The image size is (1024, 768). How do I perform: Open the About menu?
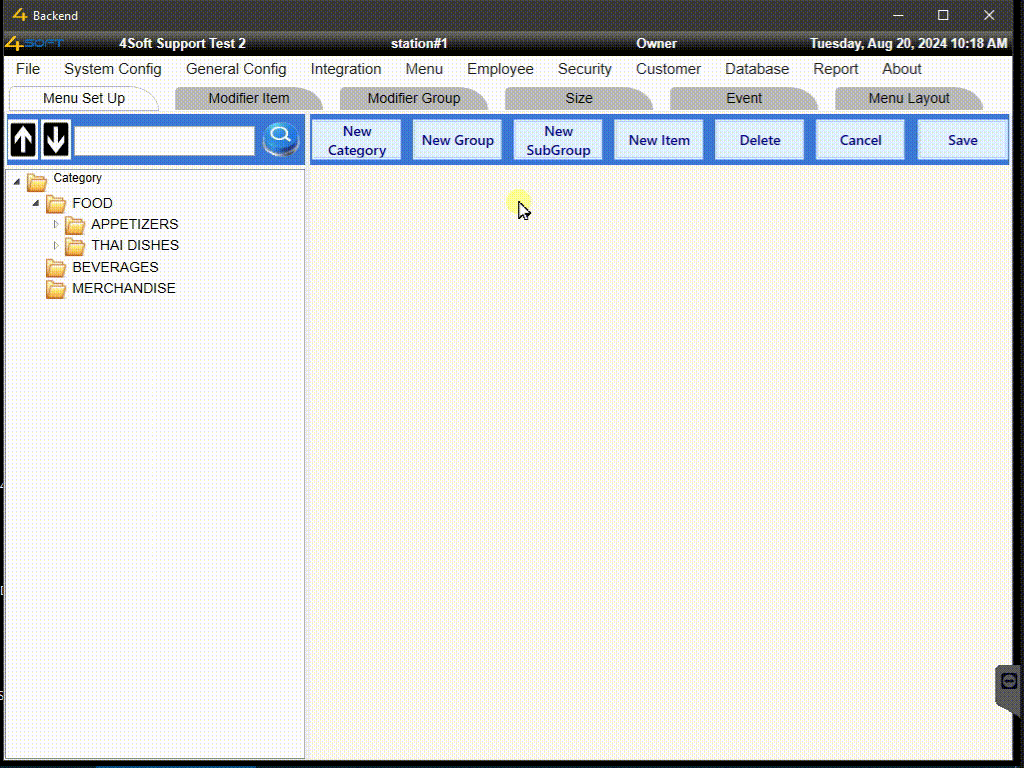901,69
